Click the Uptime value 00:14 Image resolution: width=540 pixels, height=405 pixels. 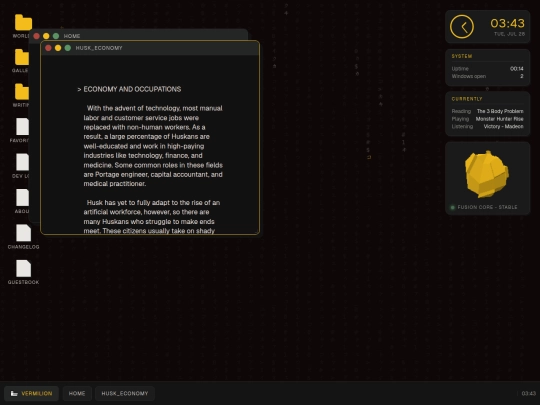click(x=517, y=69)
